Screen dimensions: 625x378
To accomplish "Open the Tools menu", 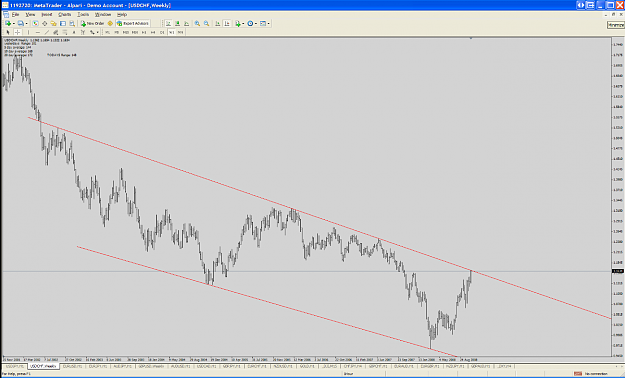I will [x=83, y=14].
